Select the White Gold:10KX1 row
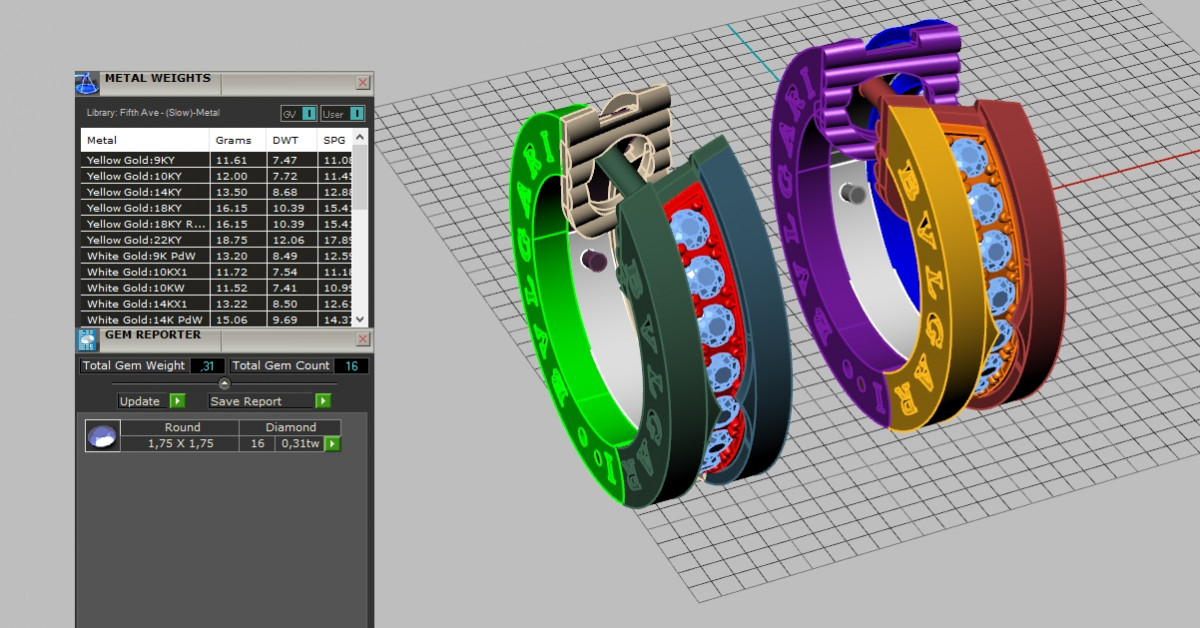 218,272
